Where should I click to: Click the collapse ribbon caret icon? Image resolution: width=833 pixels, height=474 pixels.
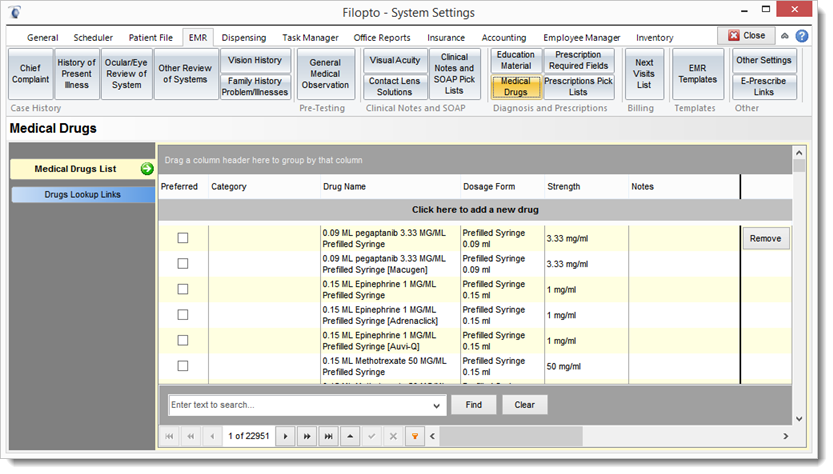tap(785, 36)
